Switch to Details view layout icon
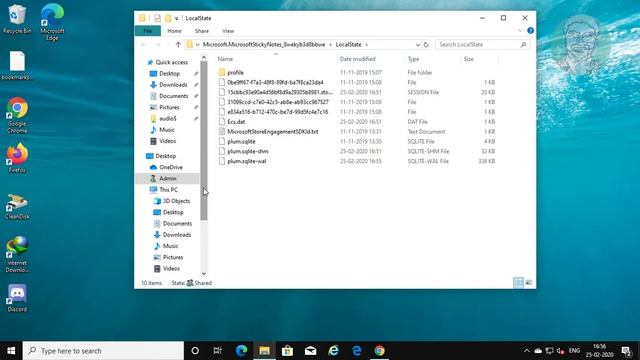 click(518, 282)
